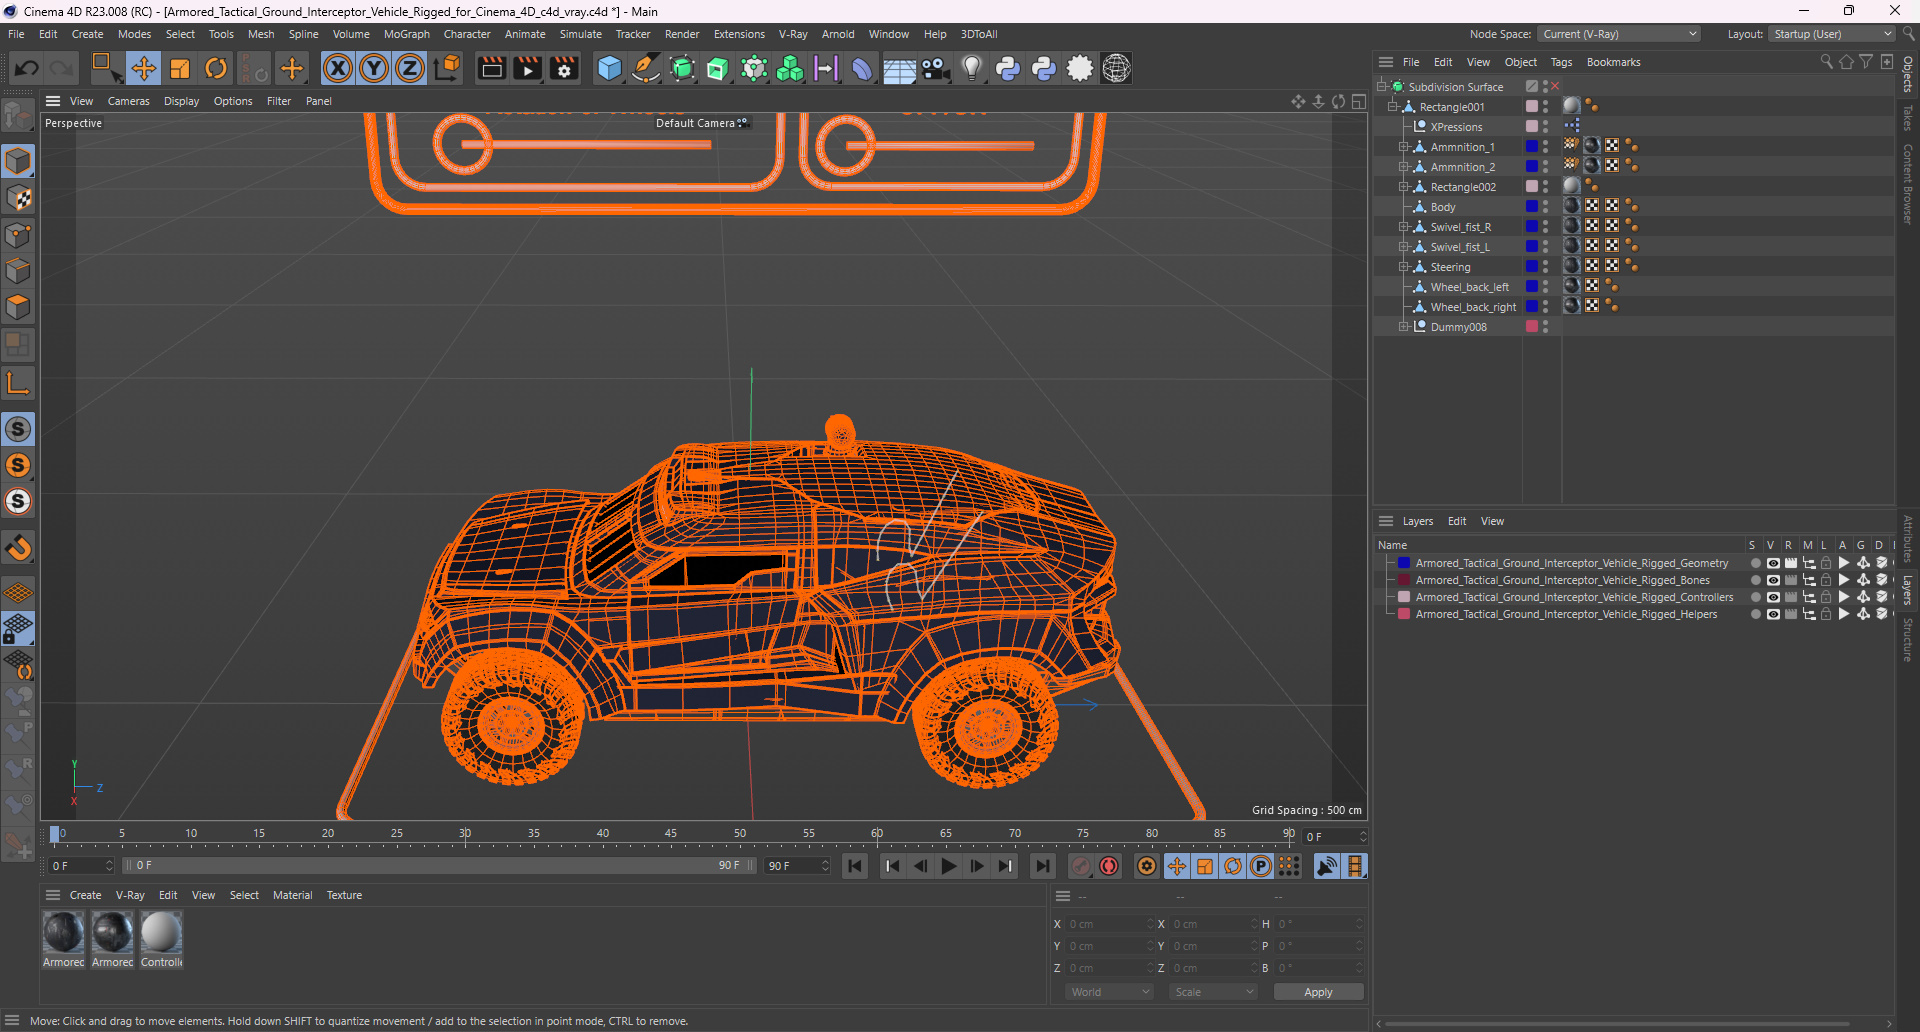Select the Wheel_back_left object
Viewport: 1920px width, 1032px height.
(1469, 287)
